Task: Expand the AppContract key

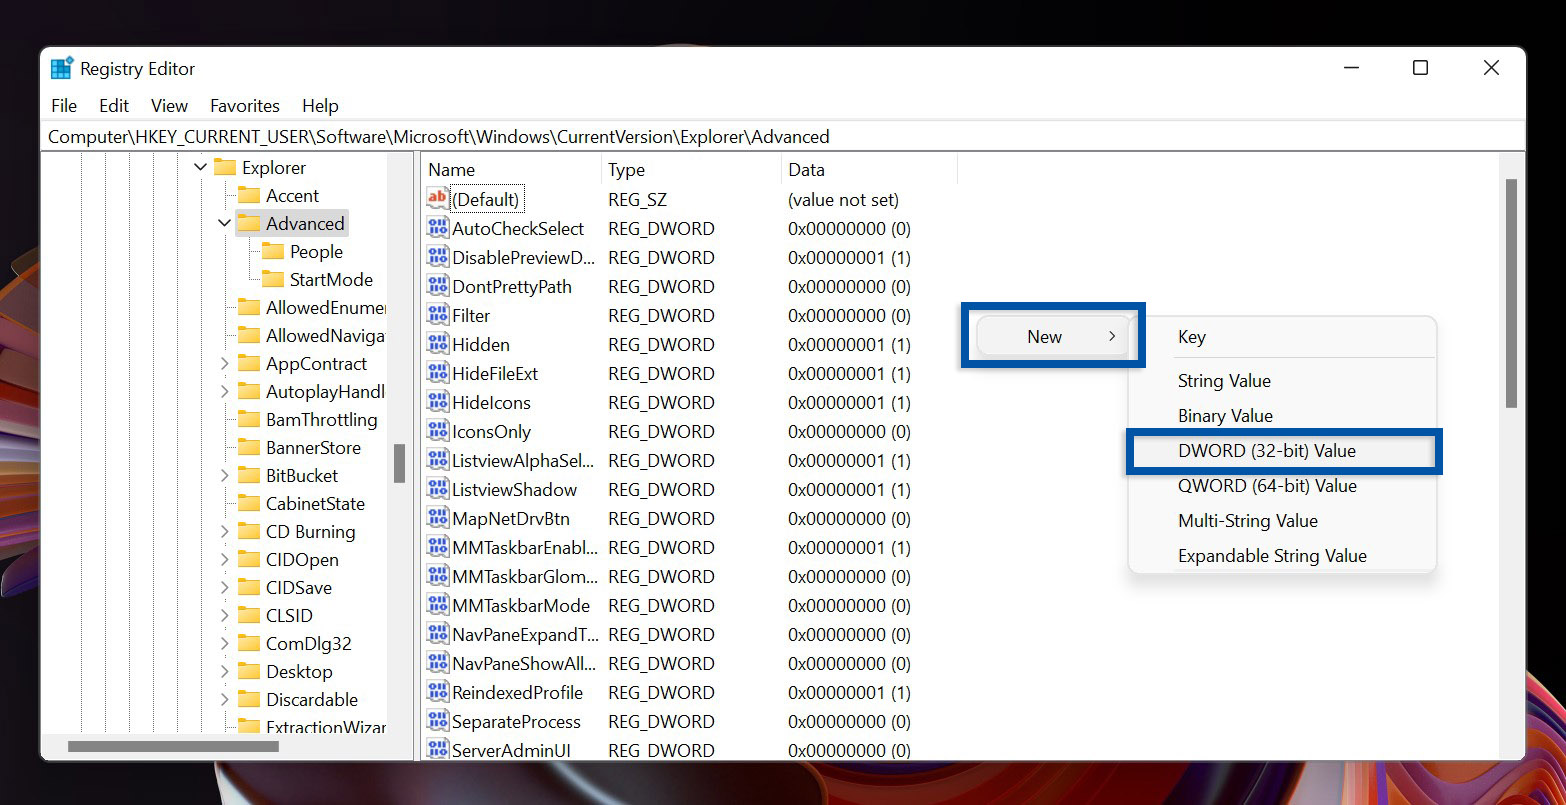Action: coord(223,363)
